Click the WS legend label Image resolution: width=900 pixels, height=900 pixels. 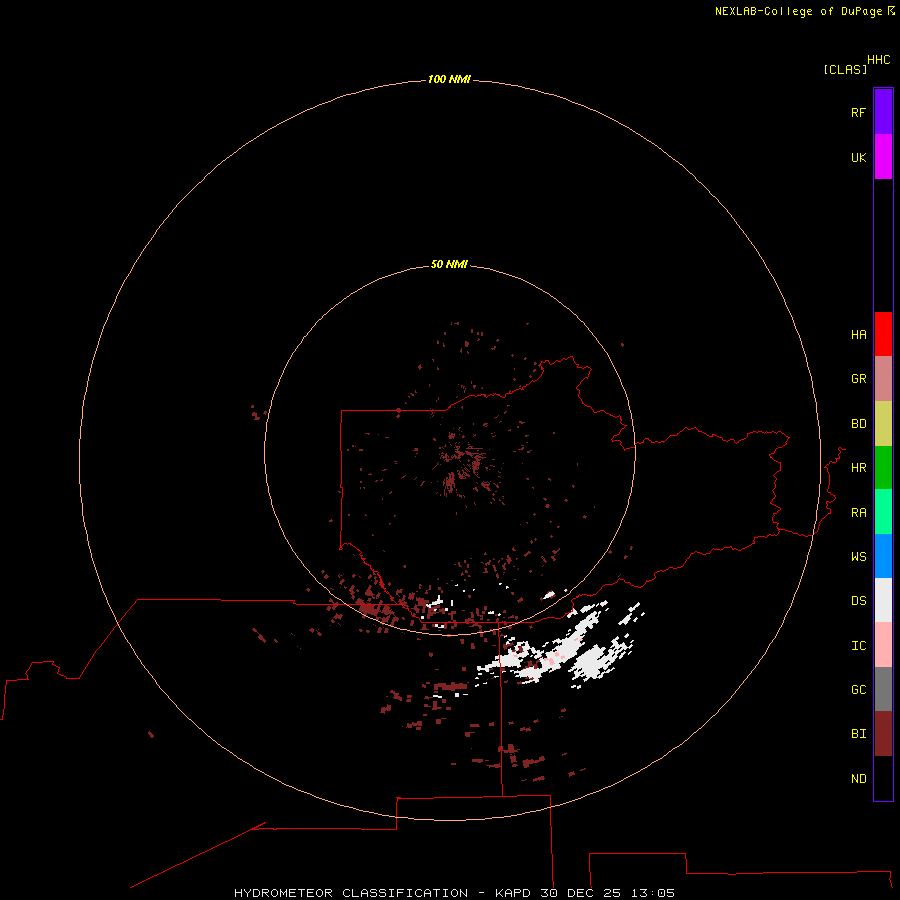coord(858,557)
